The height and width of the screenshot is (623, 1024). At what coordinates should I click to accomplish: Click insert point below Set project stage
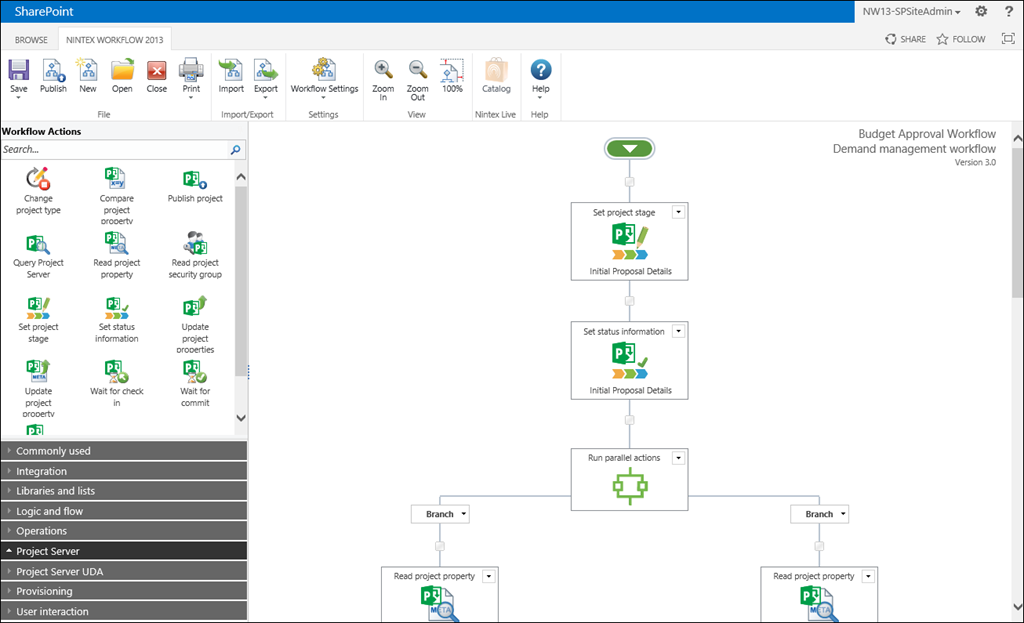630,301
